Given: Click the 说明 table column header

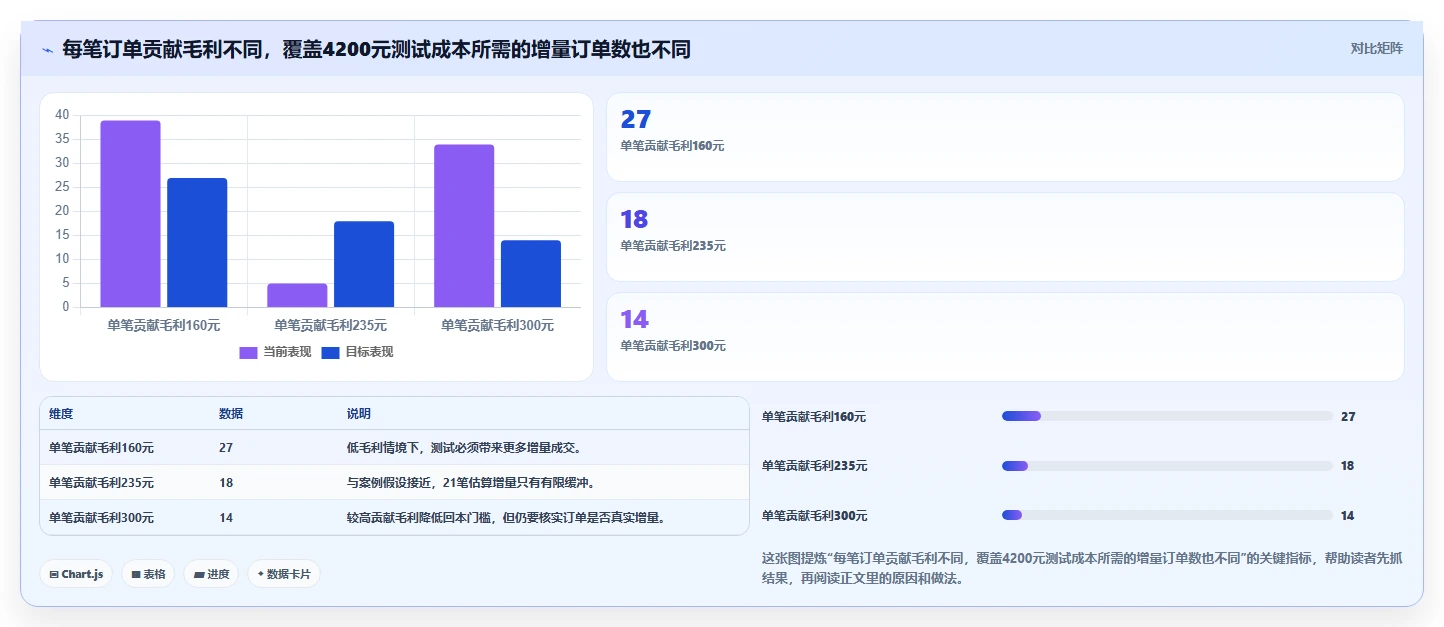Looking at the screenshot, I should tap(359, 414).
